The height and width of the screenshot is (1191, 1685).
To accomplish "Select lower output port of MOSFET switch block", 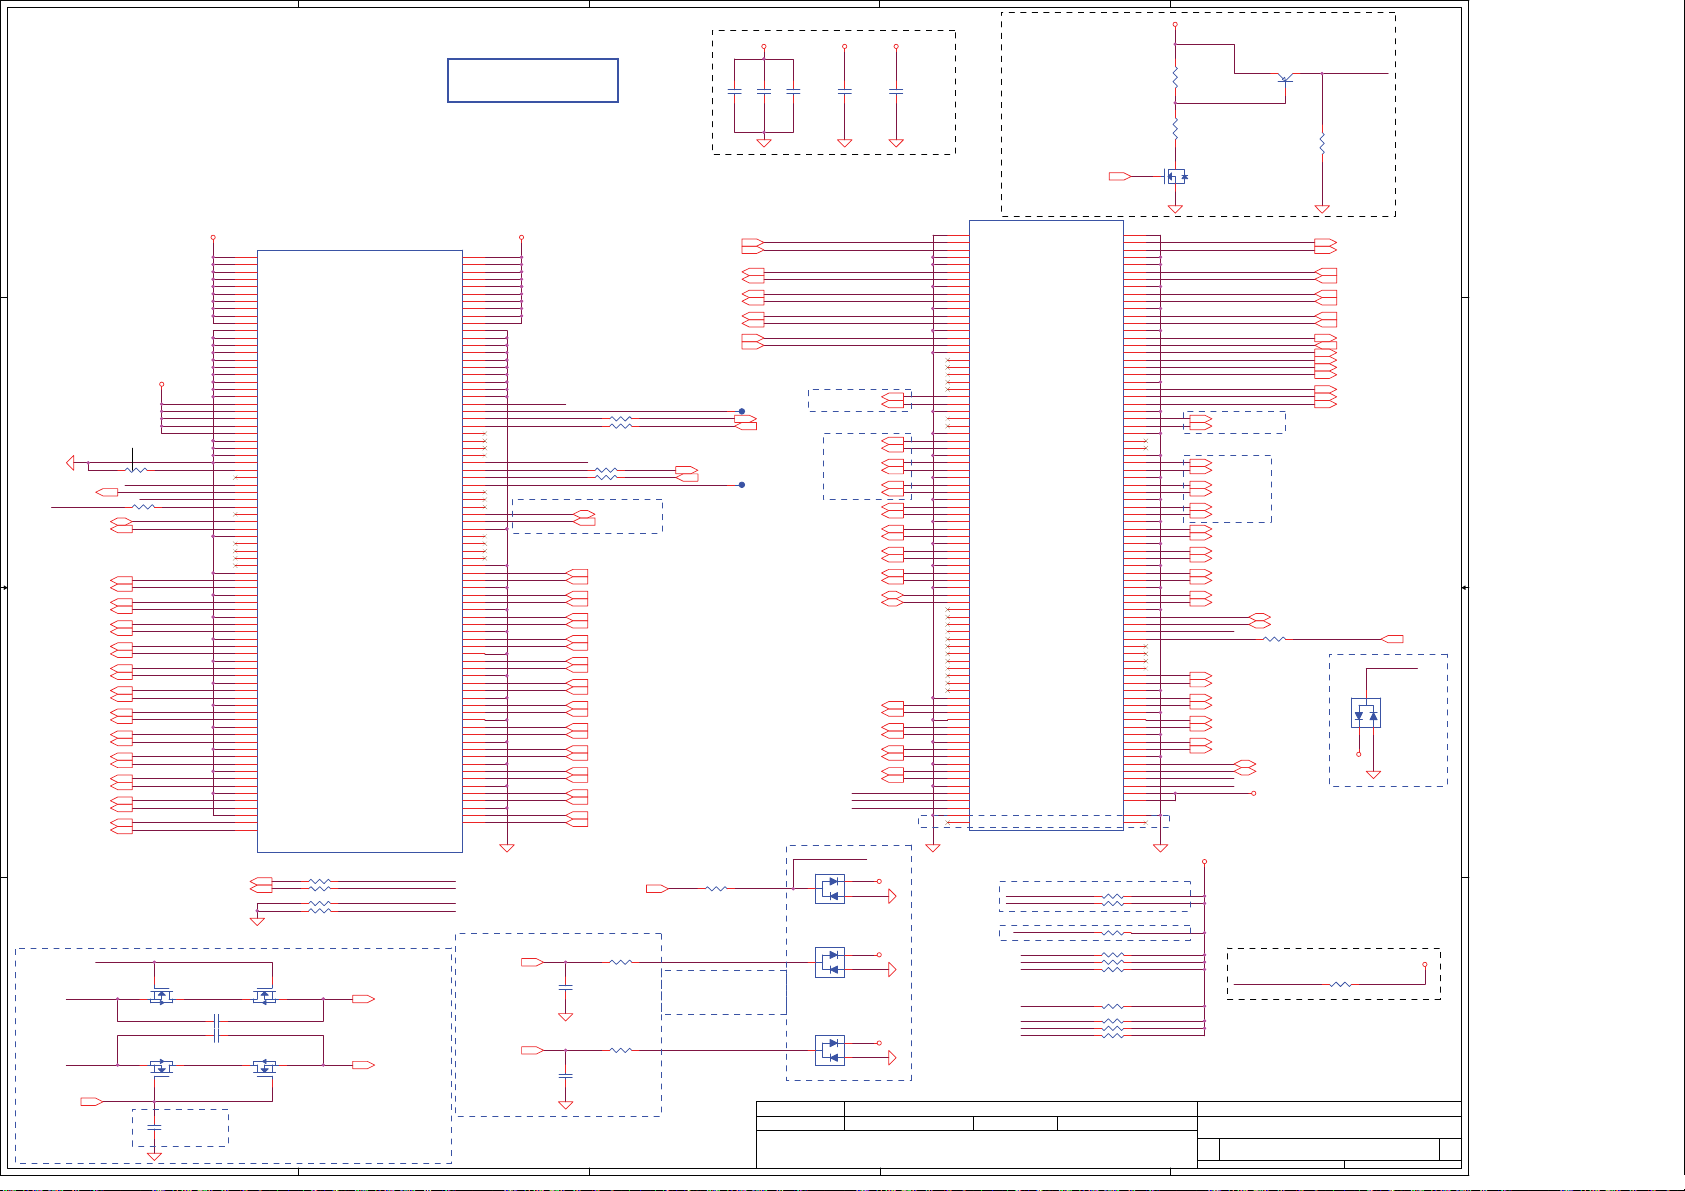I will [363, 1065].
